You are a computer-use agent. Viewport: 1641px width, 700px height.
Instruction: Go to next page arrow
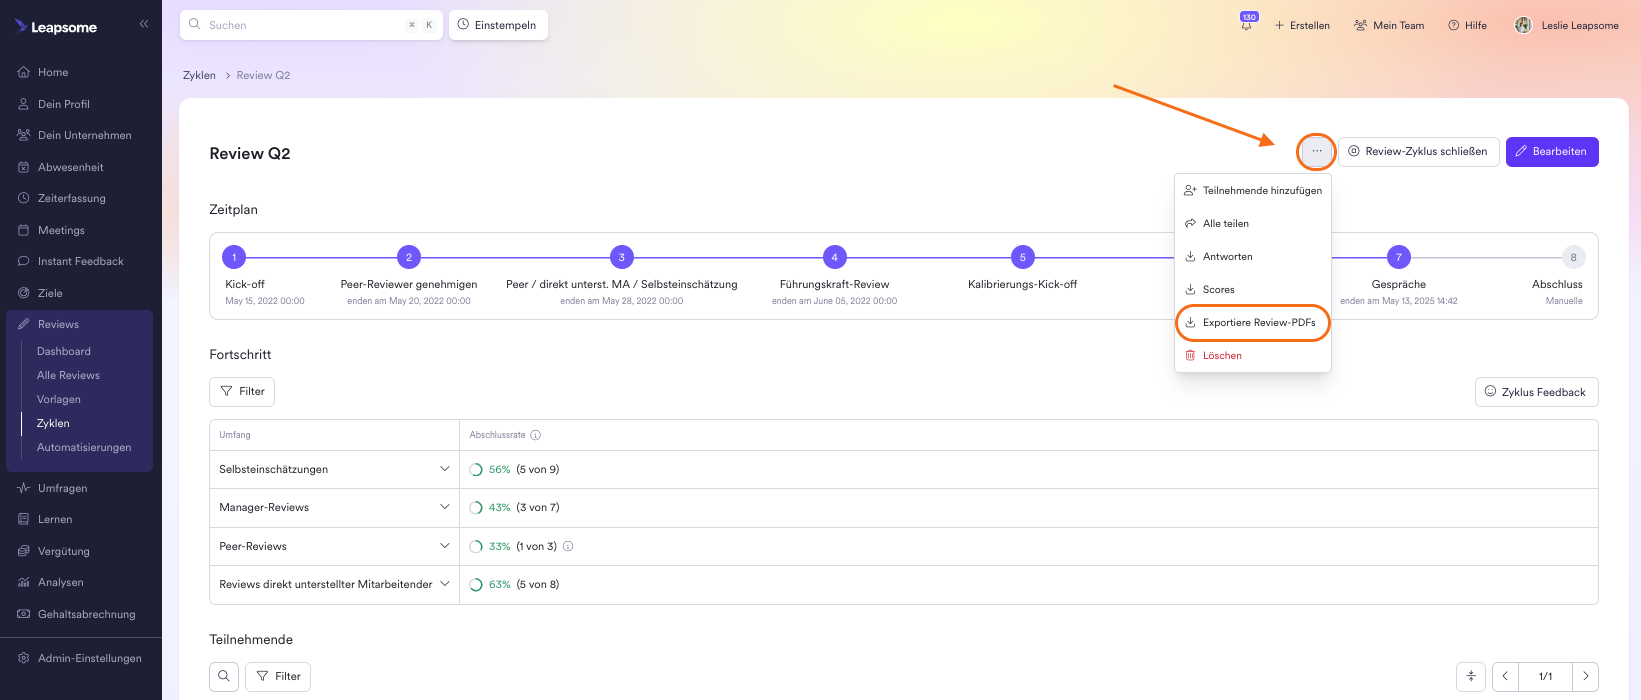click(x=1585, y=677)
